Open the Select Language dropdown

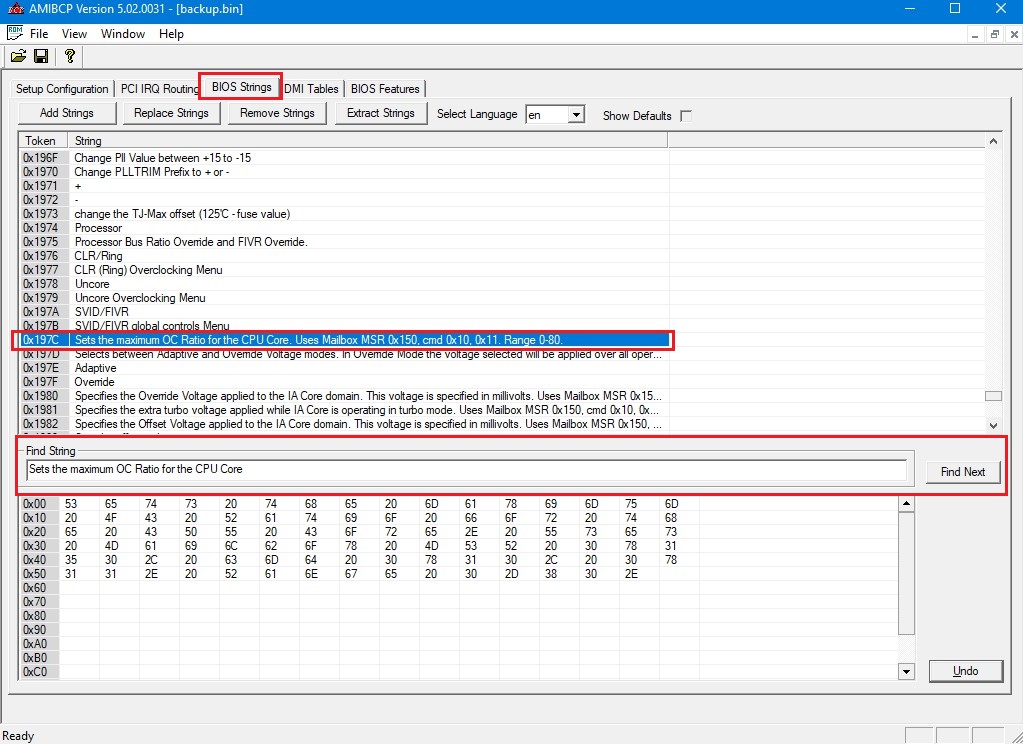click(x=575, y=115)
